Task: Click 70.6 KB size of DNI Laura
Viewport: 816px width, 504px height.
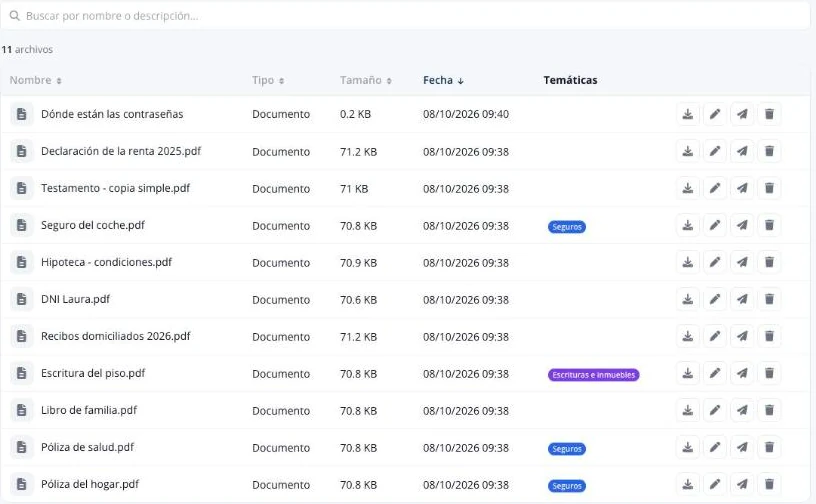Action: point(358,299)
